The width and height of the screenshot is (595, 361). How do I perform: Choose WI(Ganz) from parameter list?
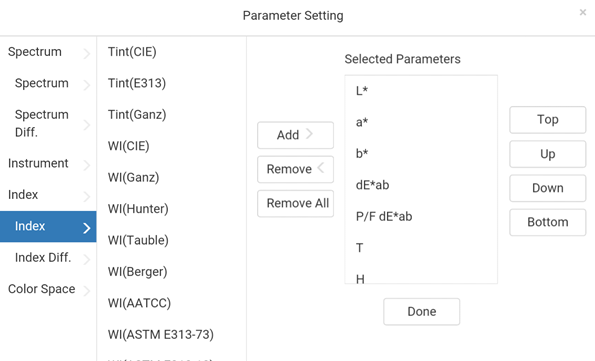point(134,177)
